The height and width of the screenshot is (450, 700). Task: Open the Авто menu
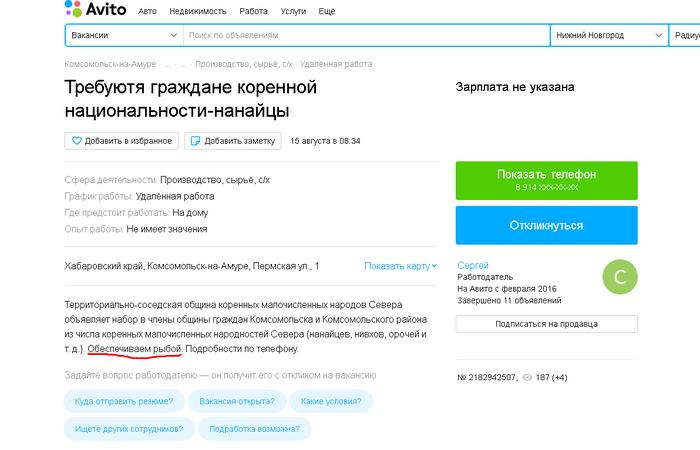147,12
